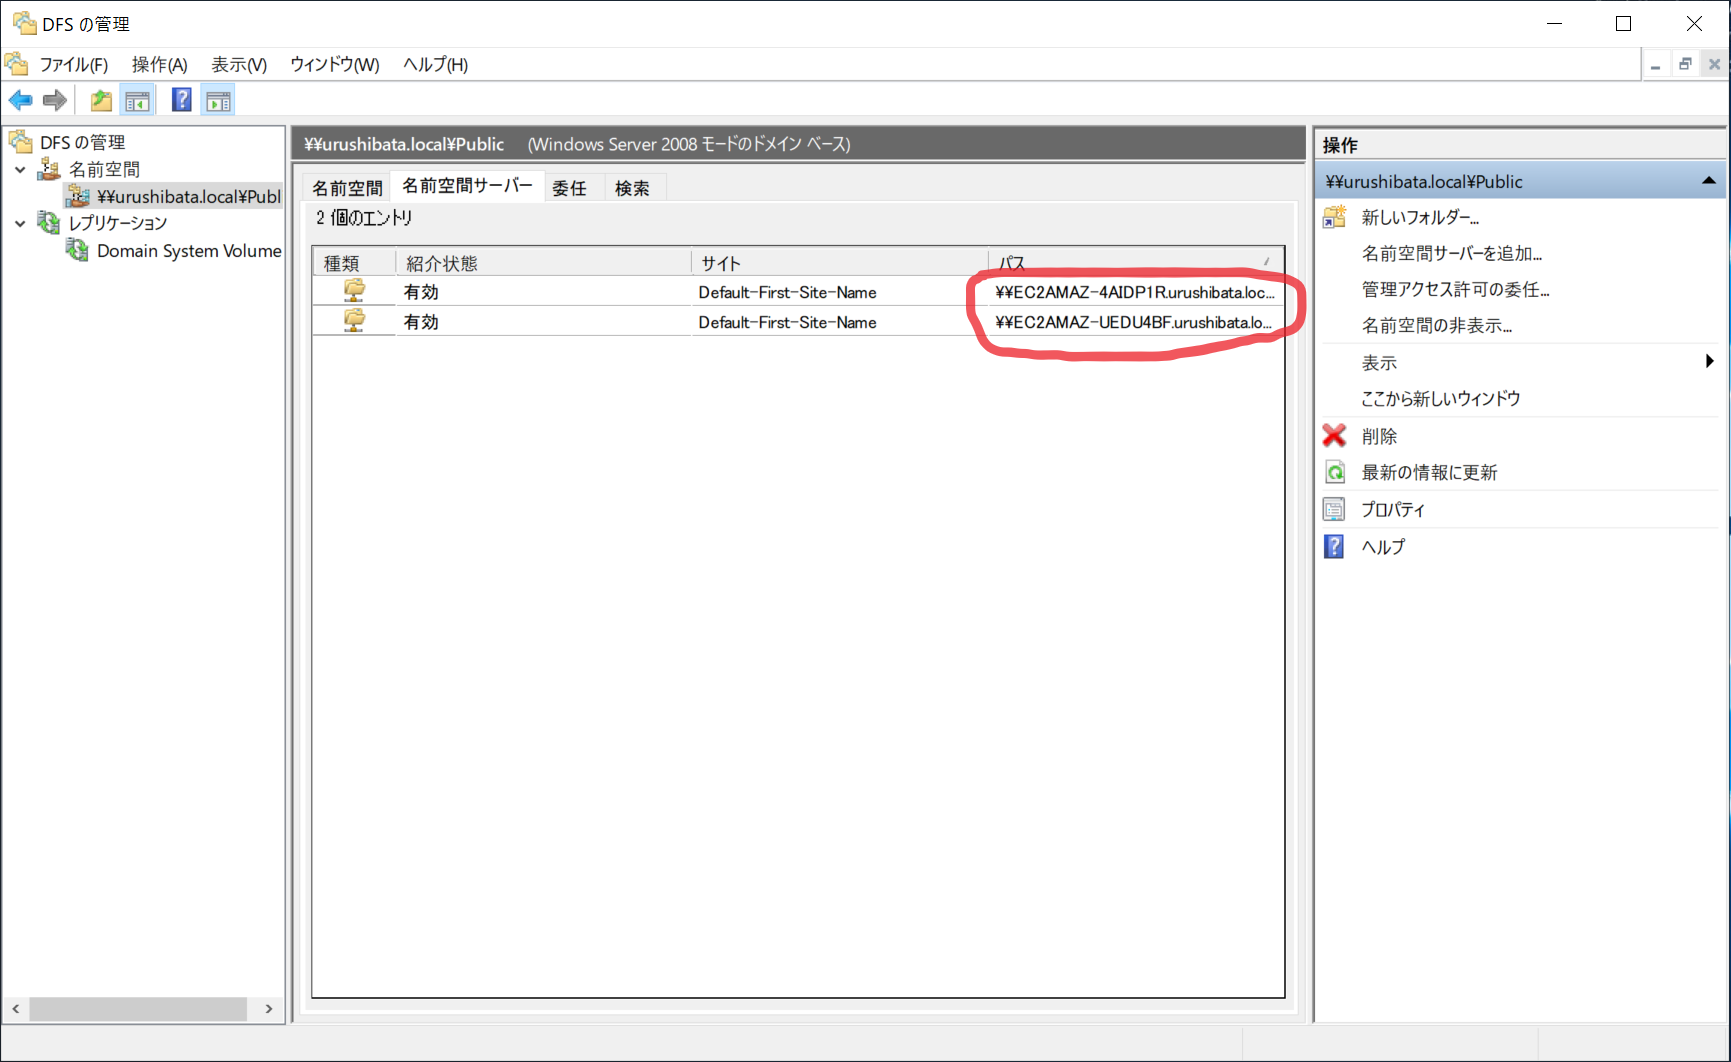Select the DFS の管理 root tree label
Image resolution: width=1731 pixels, height=1062 pixels.
tap(83, 143)
